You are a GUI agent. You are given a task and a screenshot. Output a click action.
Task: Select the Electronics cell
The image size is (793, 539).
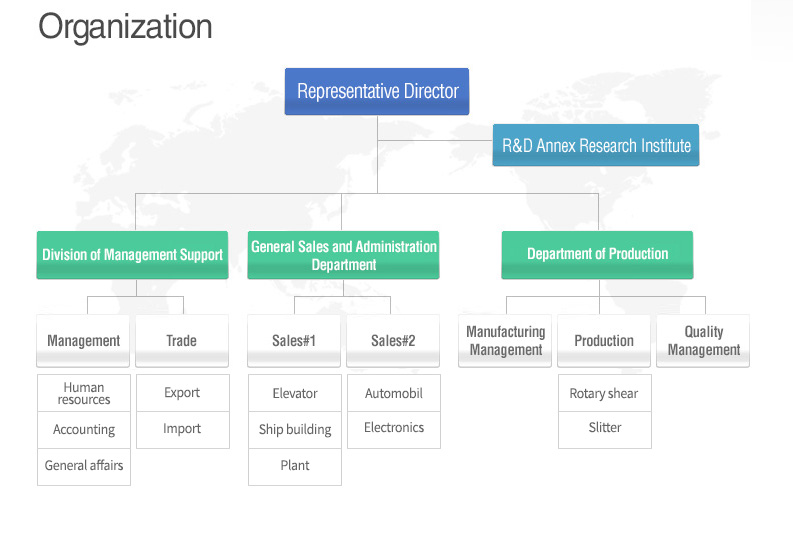tap(394, 430)
